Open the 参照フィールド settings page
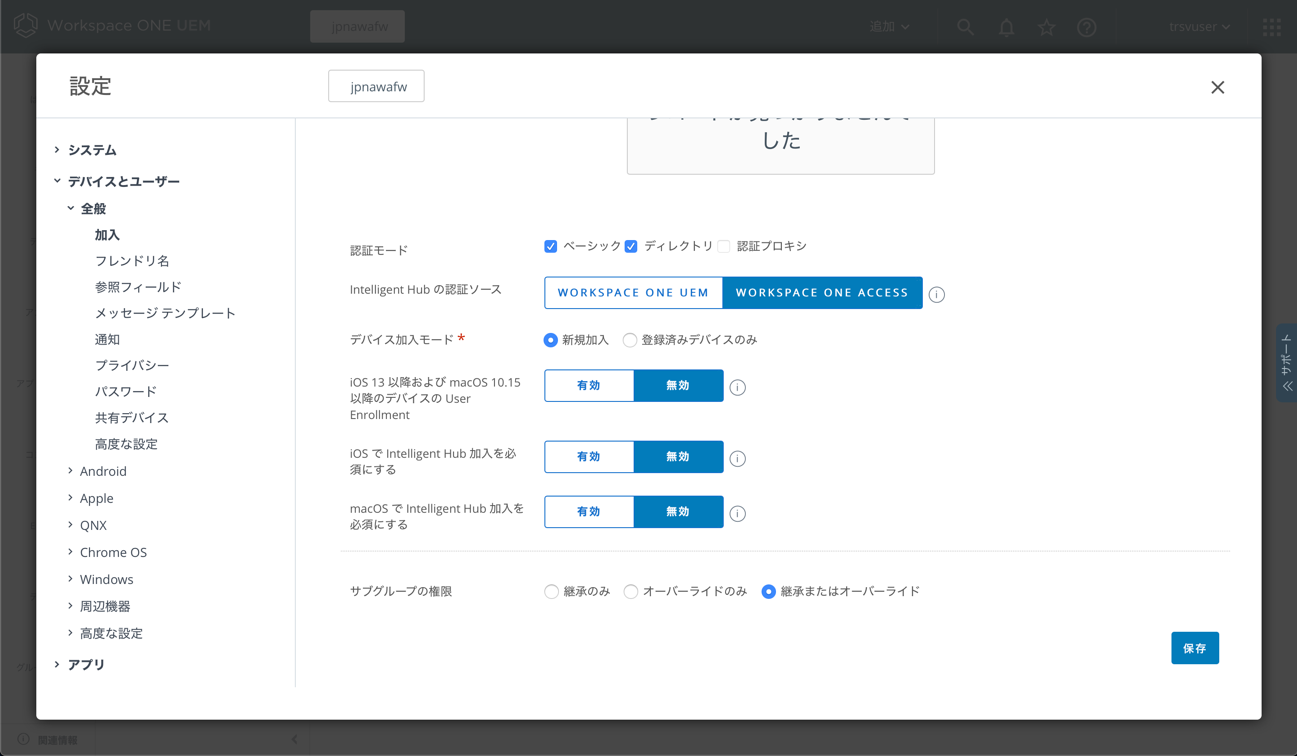Viewport: 1297px width, 756px height. coord(138,287)
